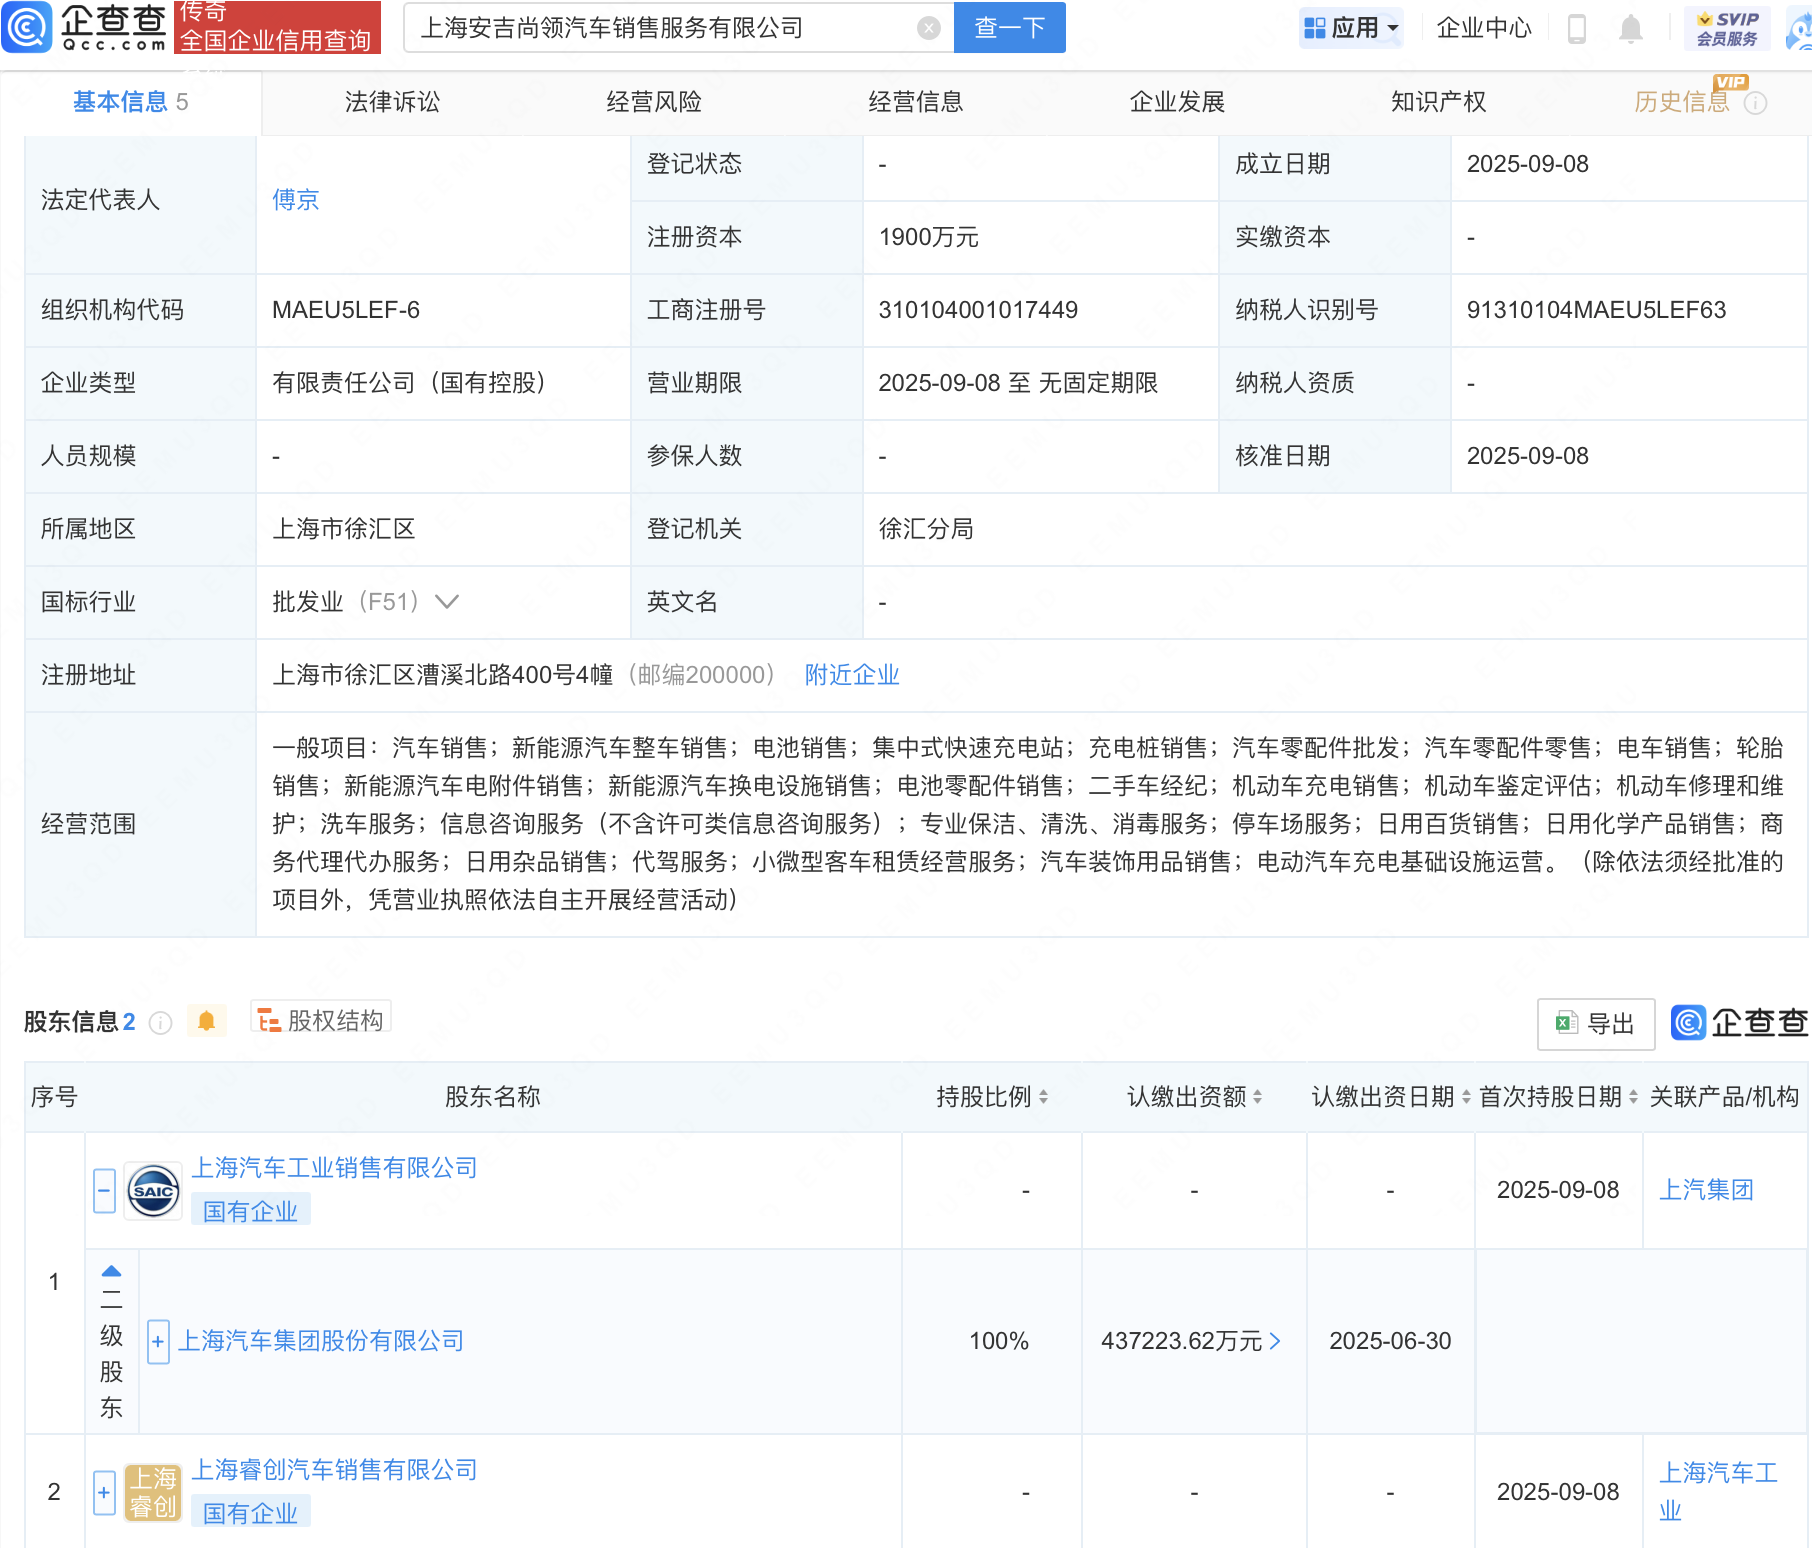1812x1548 pixels.
Task: Click the 查一下 search button
Action: (x=1008, y=27)
